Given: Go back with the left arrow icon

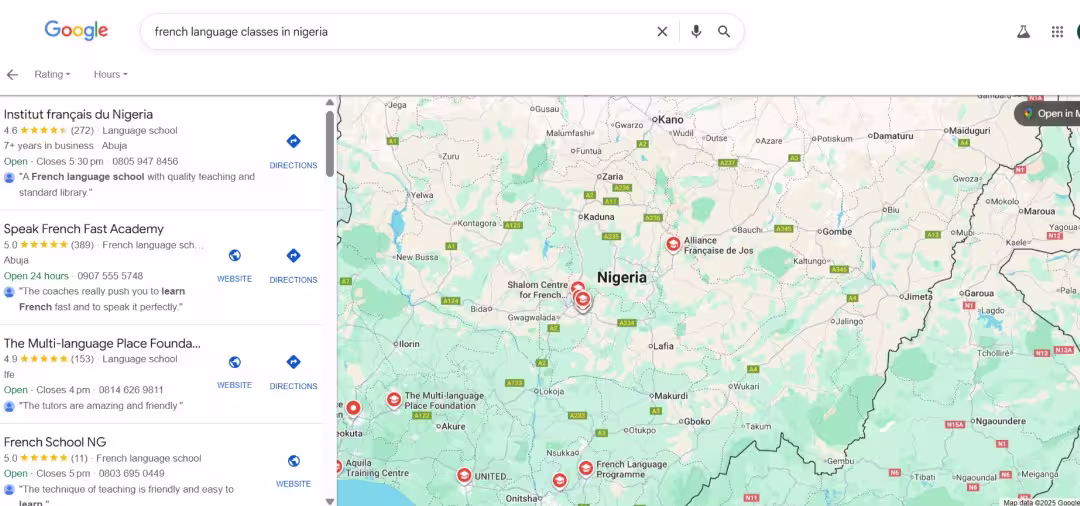Looking at the screenshot, I should (12, 74).
